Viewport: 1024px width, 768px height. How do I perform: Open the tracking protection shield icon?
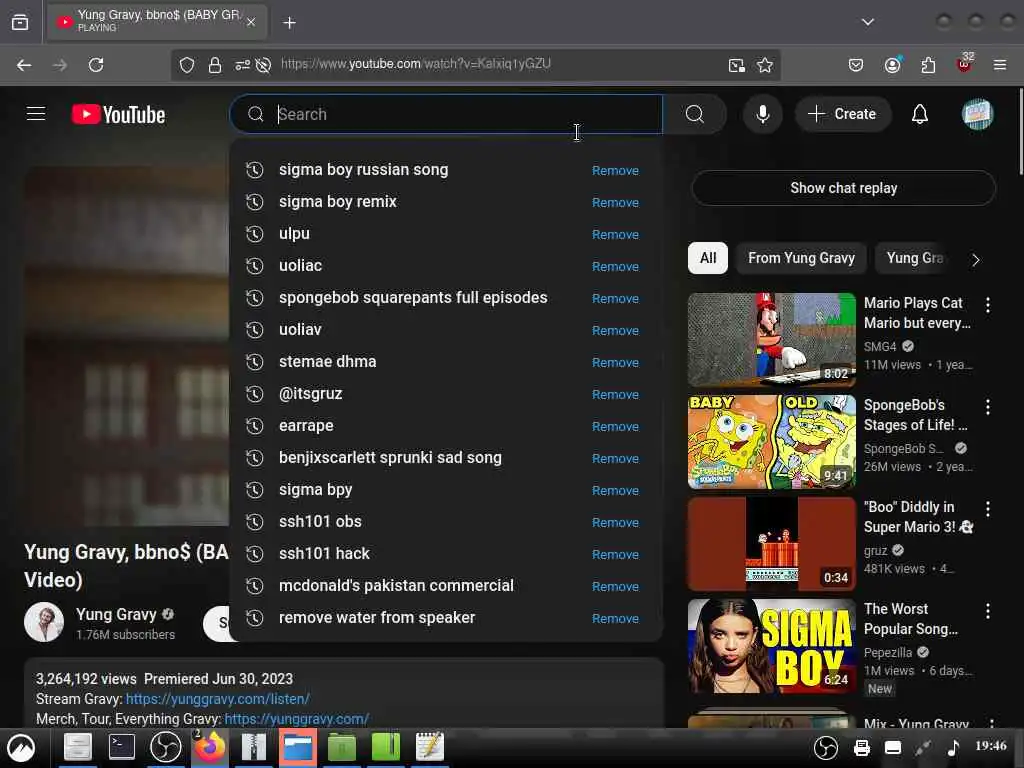[187, 65]
